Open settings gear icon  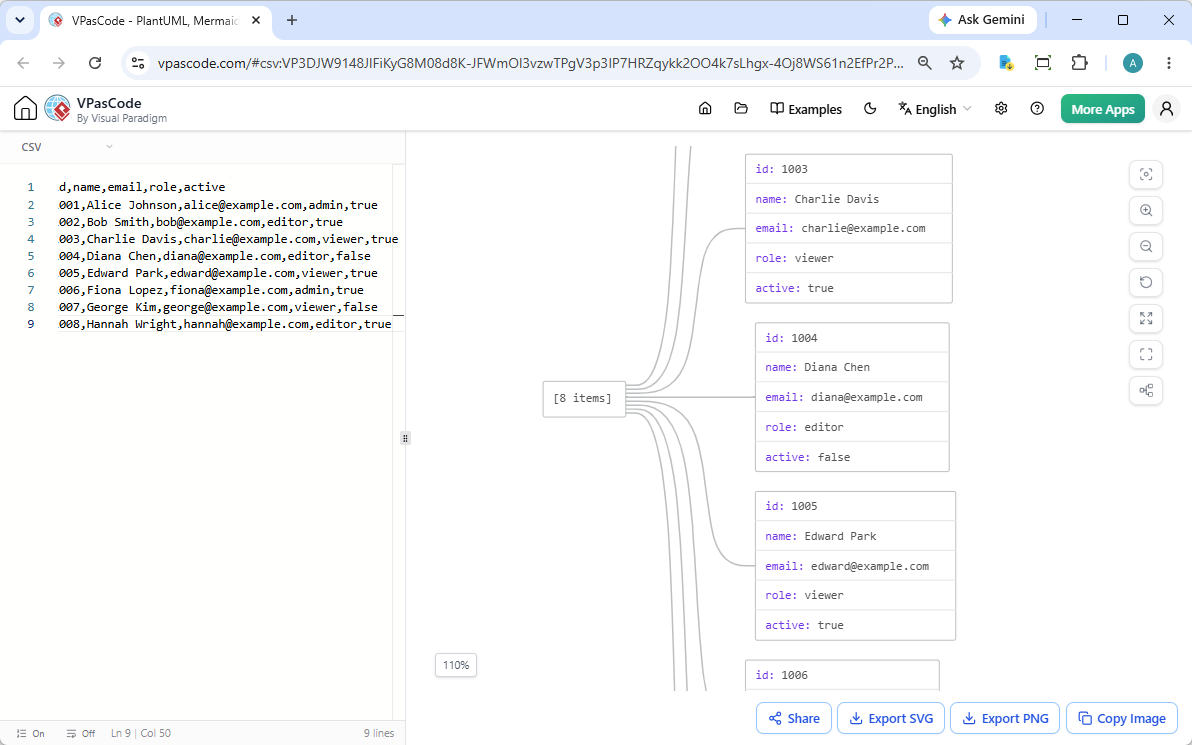1001,109
